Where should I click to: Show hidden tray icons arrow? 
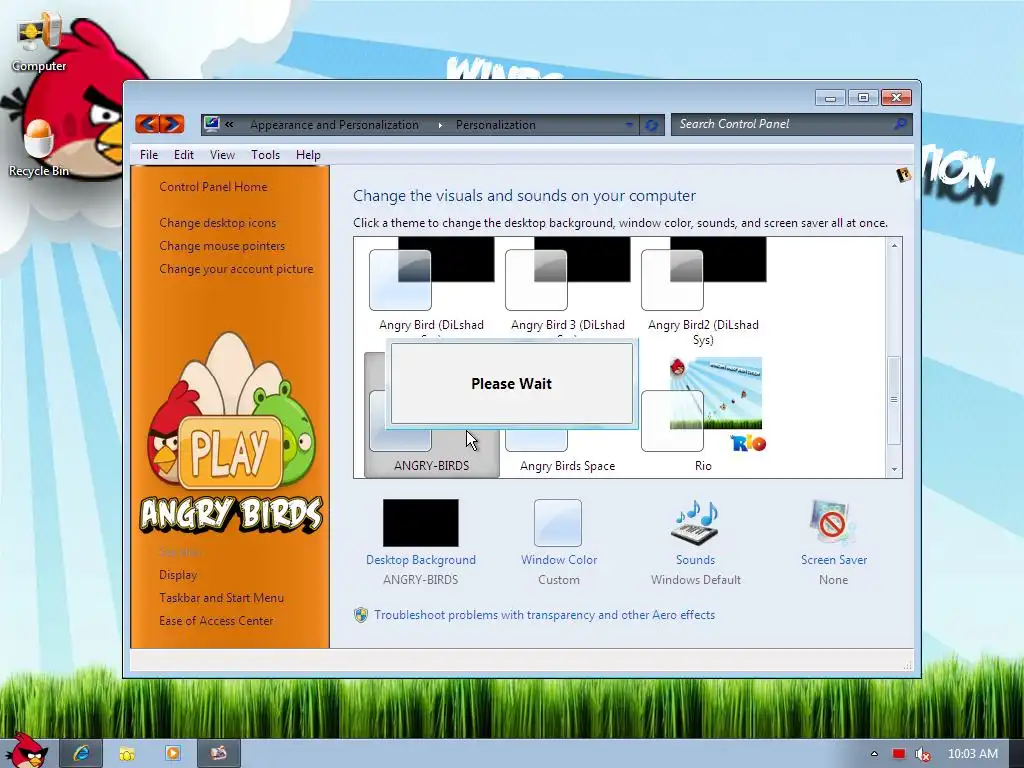[x=874, y=754]
